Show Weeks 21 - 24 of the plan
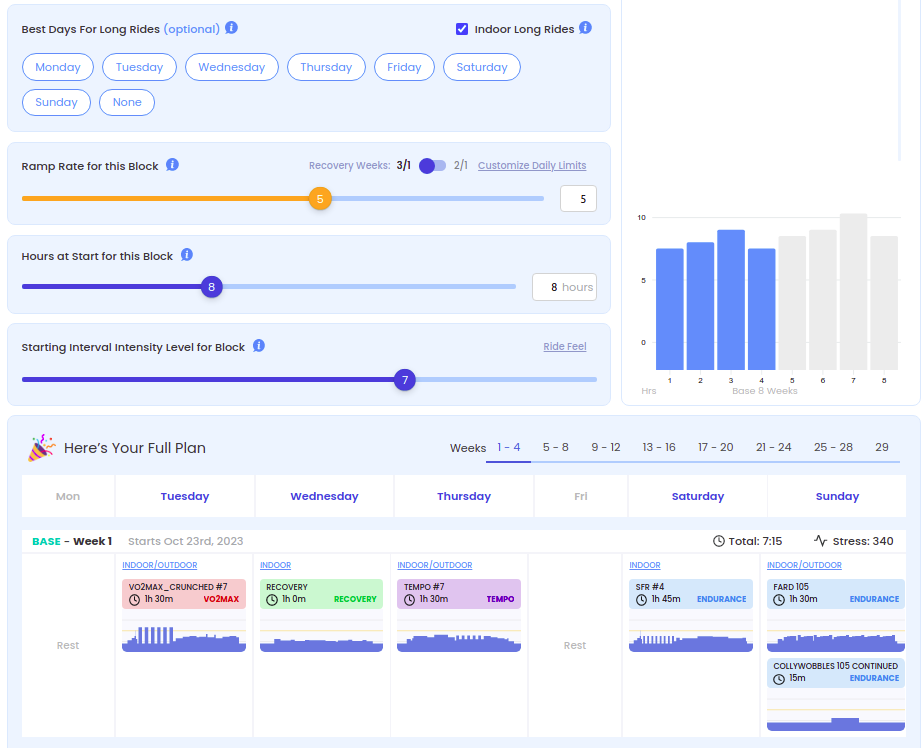The width and height of the screenshot is (921, 748). tap(774, 448)
